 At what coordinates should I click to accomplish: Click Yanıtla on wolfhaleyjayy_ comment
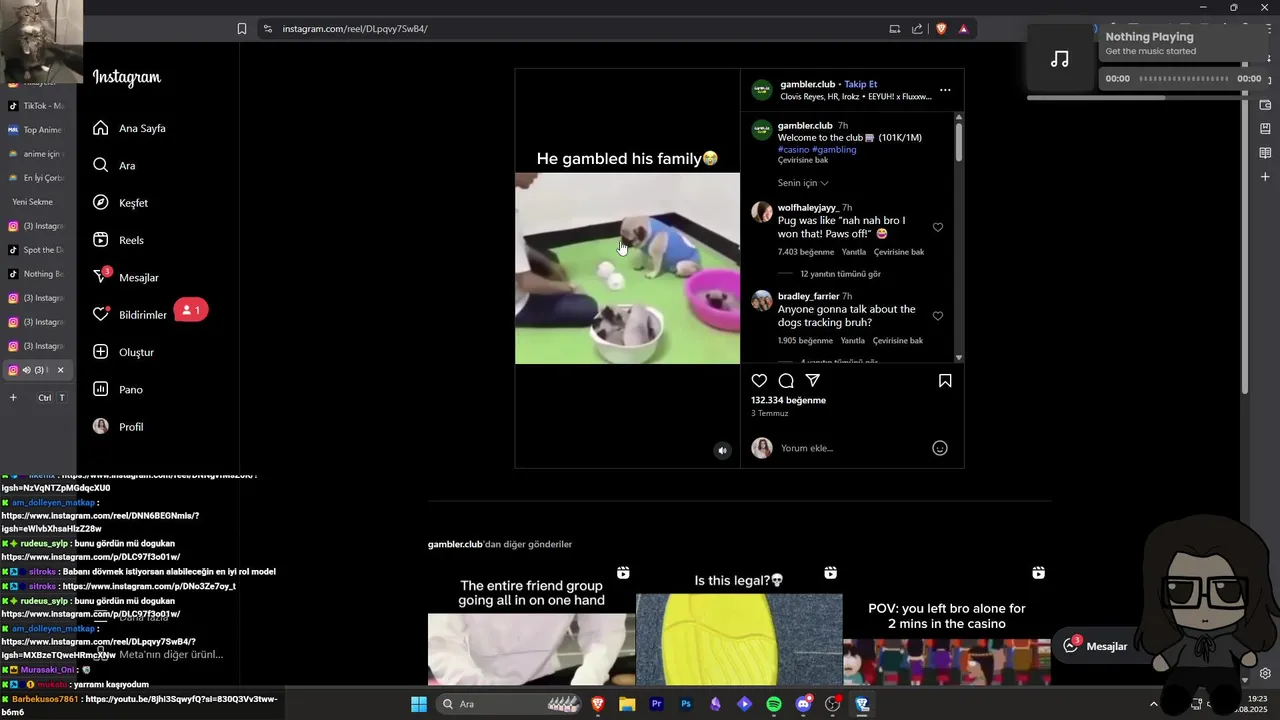tap(853, 252)
